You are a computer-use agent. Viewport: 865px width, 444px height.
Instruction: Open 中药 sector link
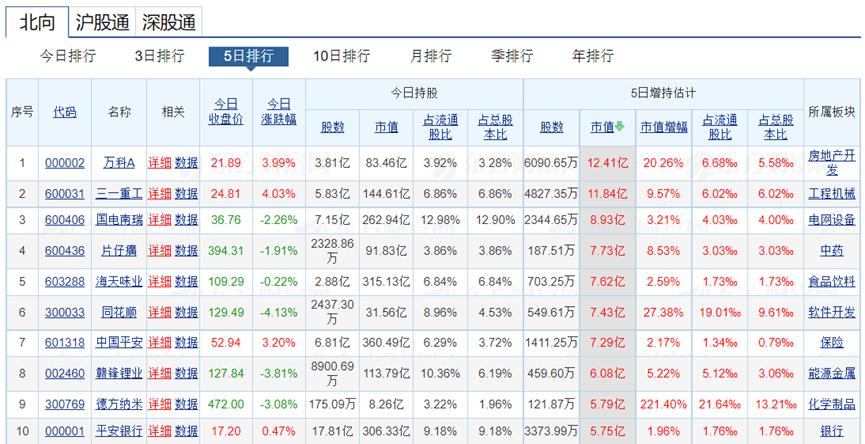831,250
